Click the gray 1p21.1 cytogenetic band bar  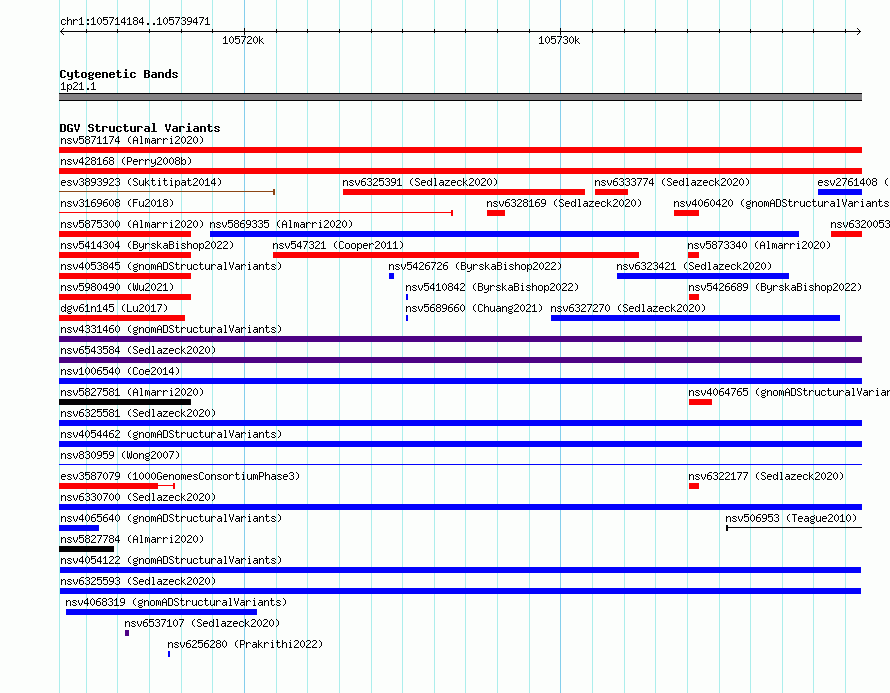[460, 97]
